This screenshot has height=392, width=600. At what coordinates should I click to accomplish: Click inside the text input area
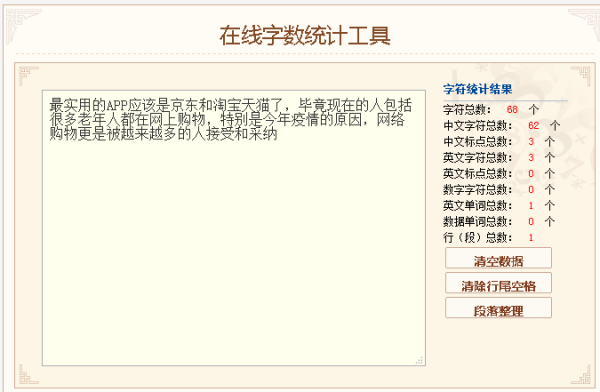click(x=234, y=228)
